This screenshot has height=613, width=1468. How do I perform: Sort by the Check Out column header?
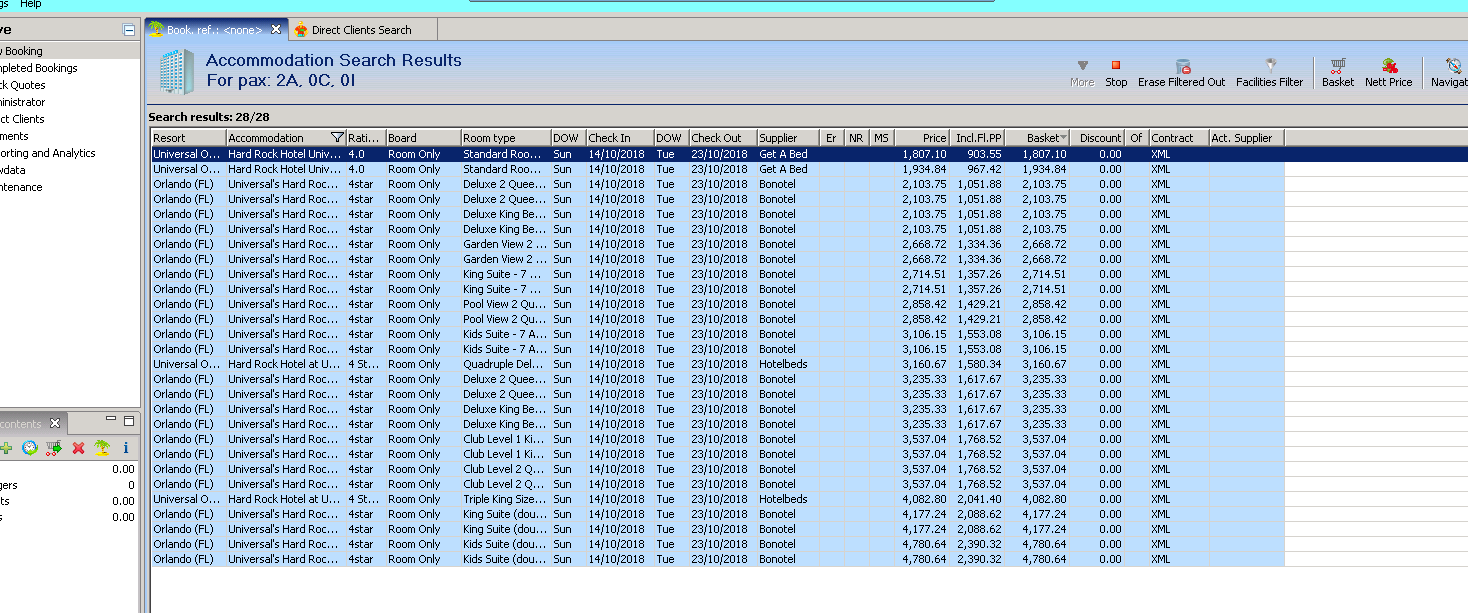pos(722,138)
